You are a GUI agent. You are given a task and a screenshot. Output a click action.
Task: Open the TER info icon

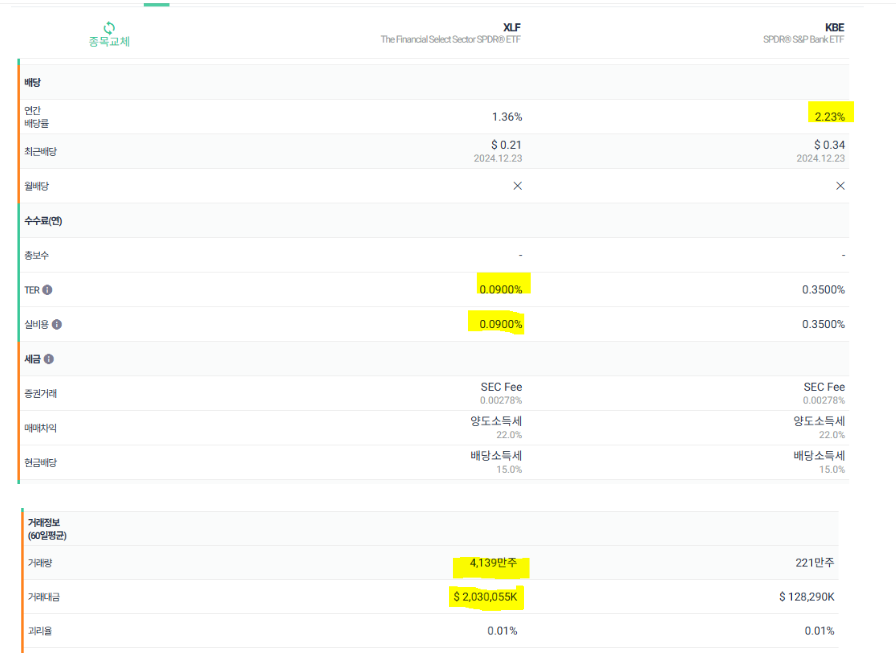(47, 290)
